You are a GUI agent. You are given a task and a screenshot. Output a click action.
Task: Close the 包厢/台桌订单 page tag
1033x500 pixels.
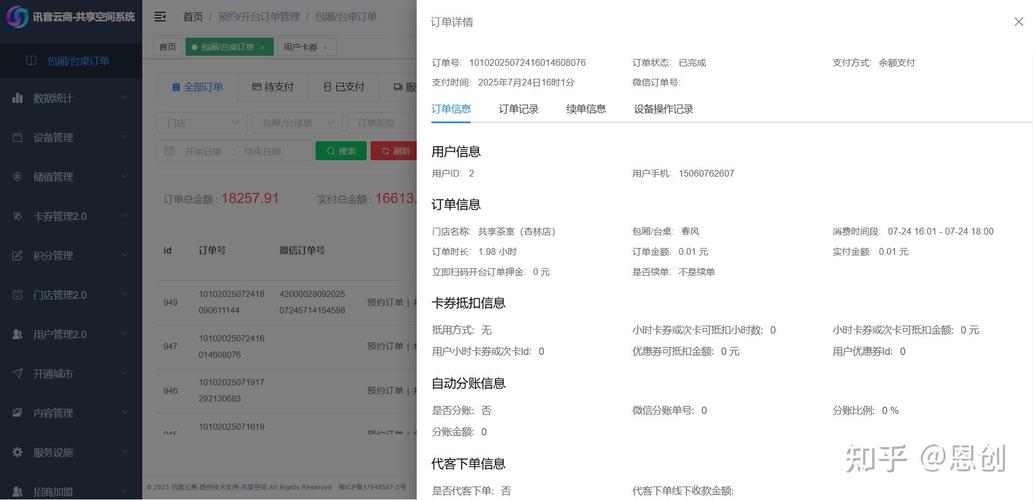pyautogui.click(x=262, y=47)
